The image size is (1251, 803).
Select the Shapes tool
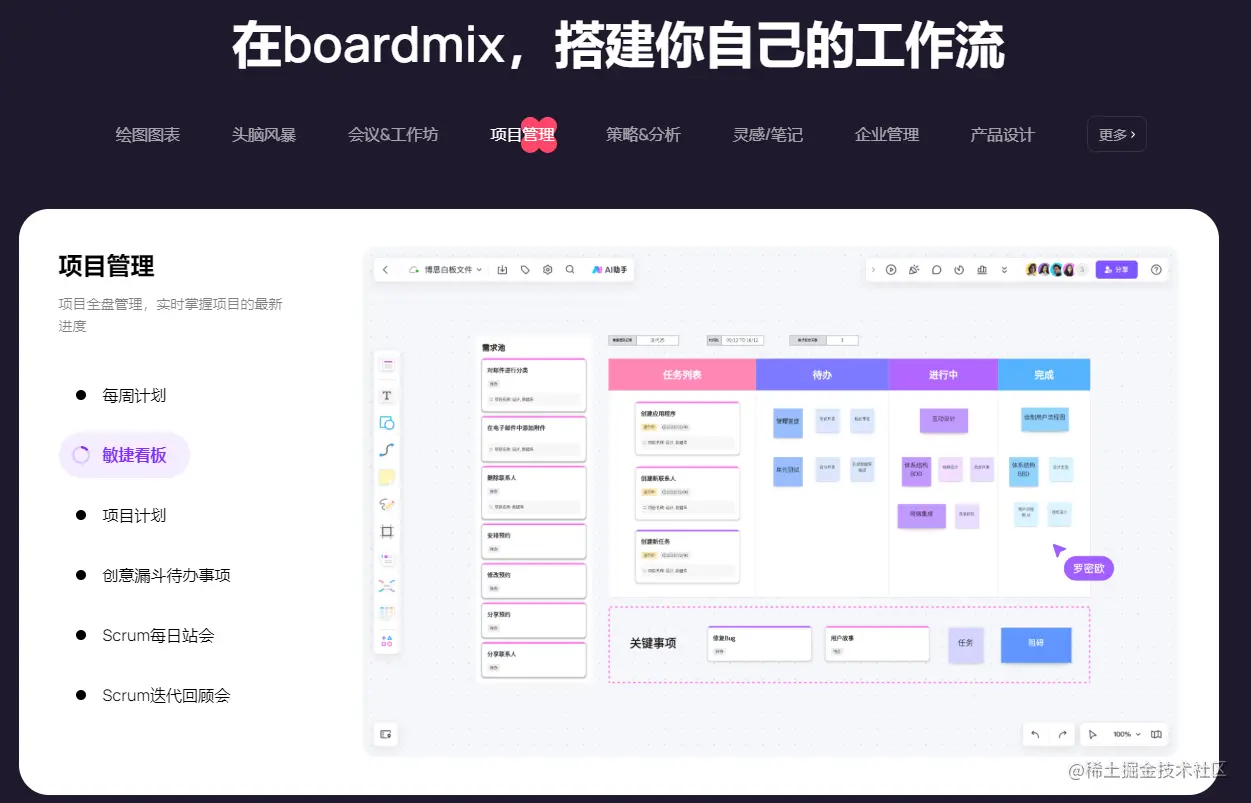(x=387, y=422)
